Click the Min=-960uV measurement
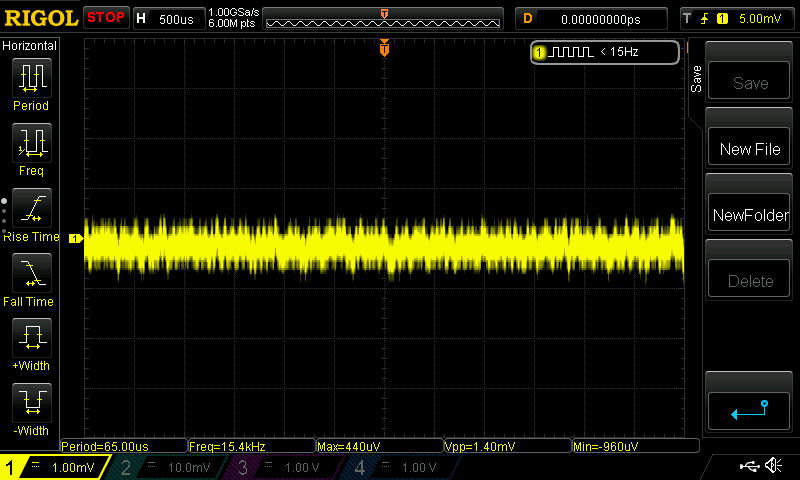 (636, 446)
